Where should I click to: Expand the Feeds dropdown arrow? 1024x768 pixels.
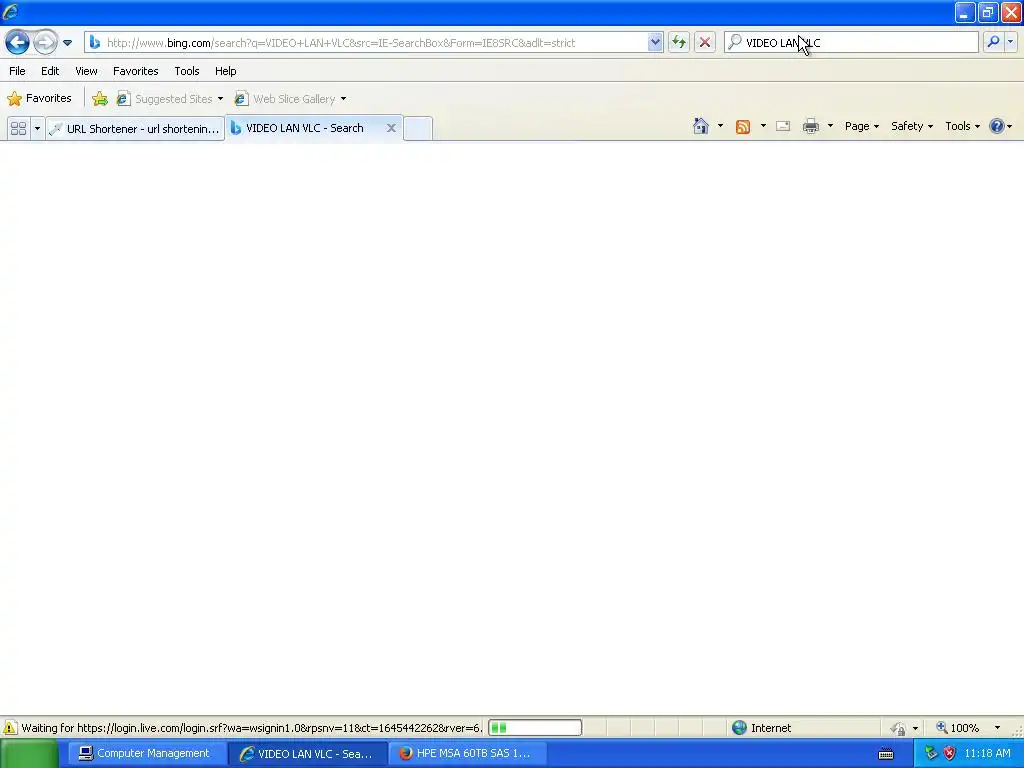[763, 126]
